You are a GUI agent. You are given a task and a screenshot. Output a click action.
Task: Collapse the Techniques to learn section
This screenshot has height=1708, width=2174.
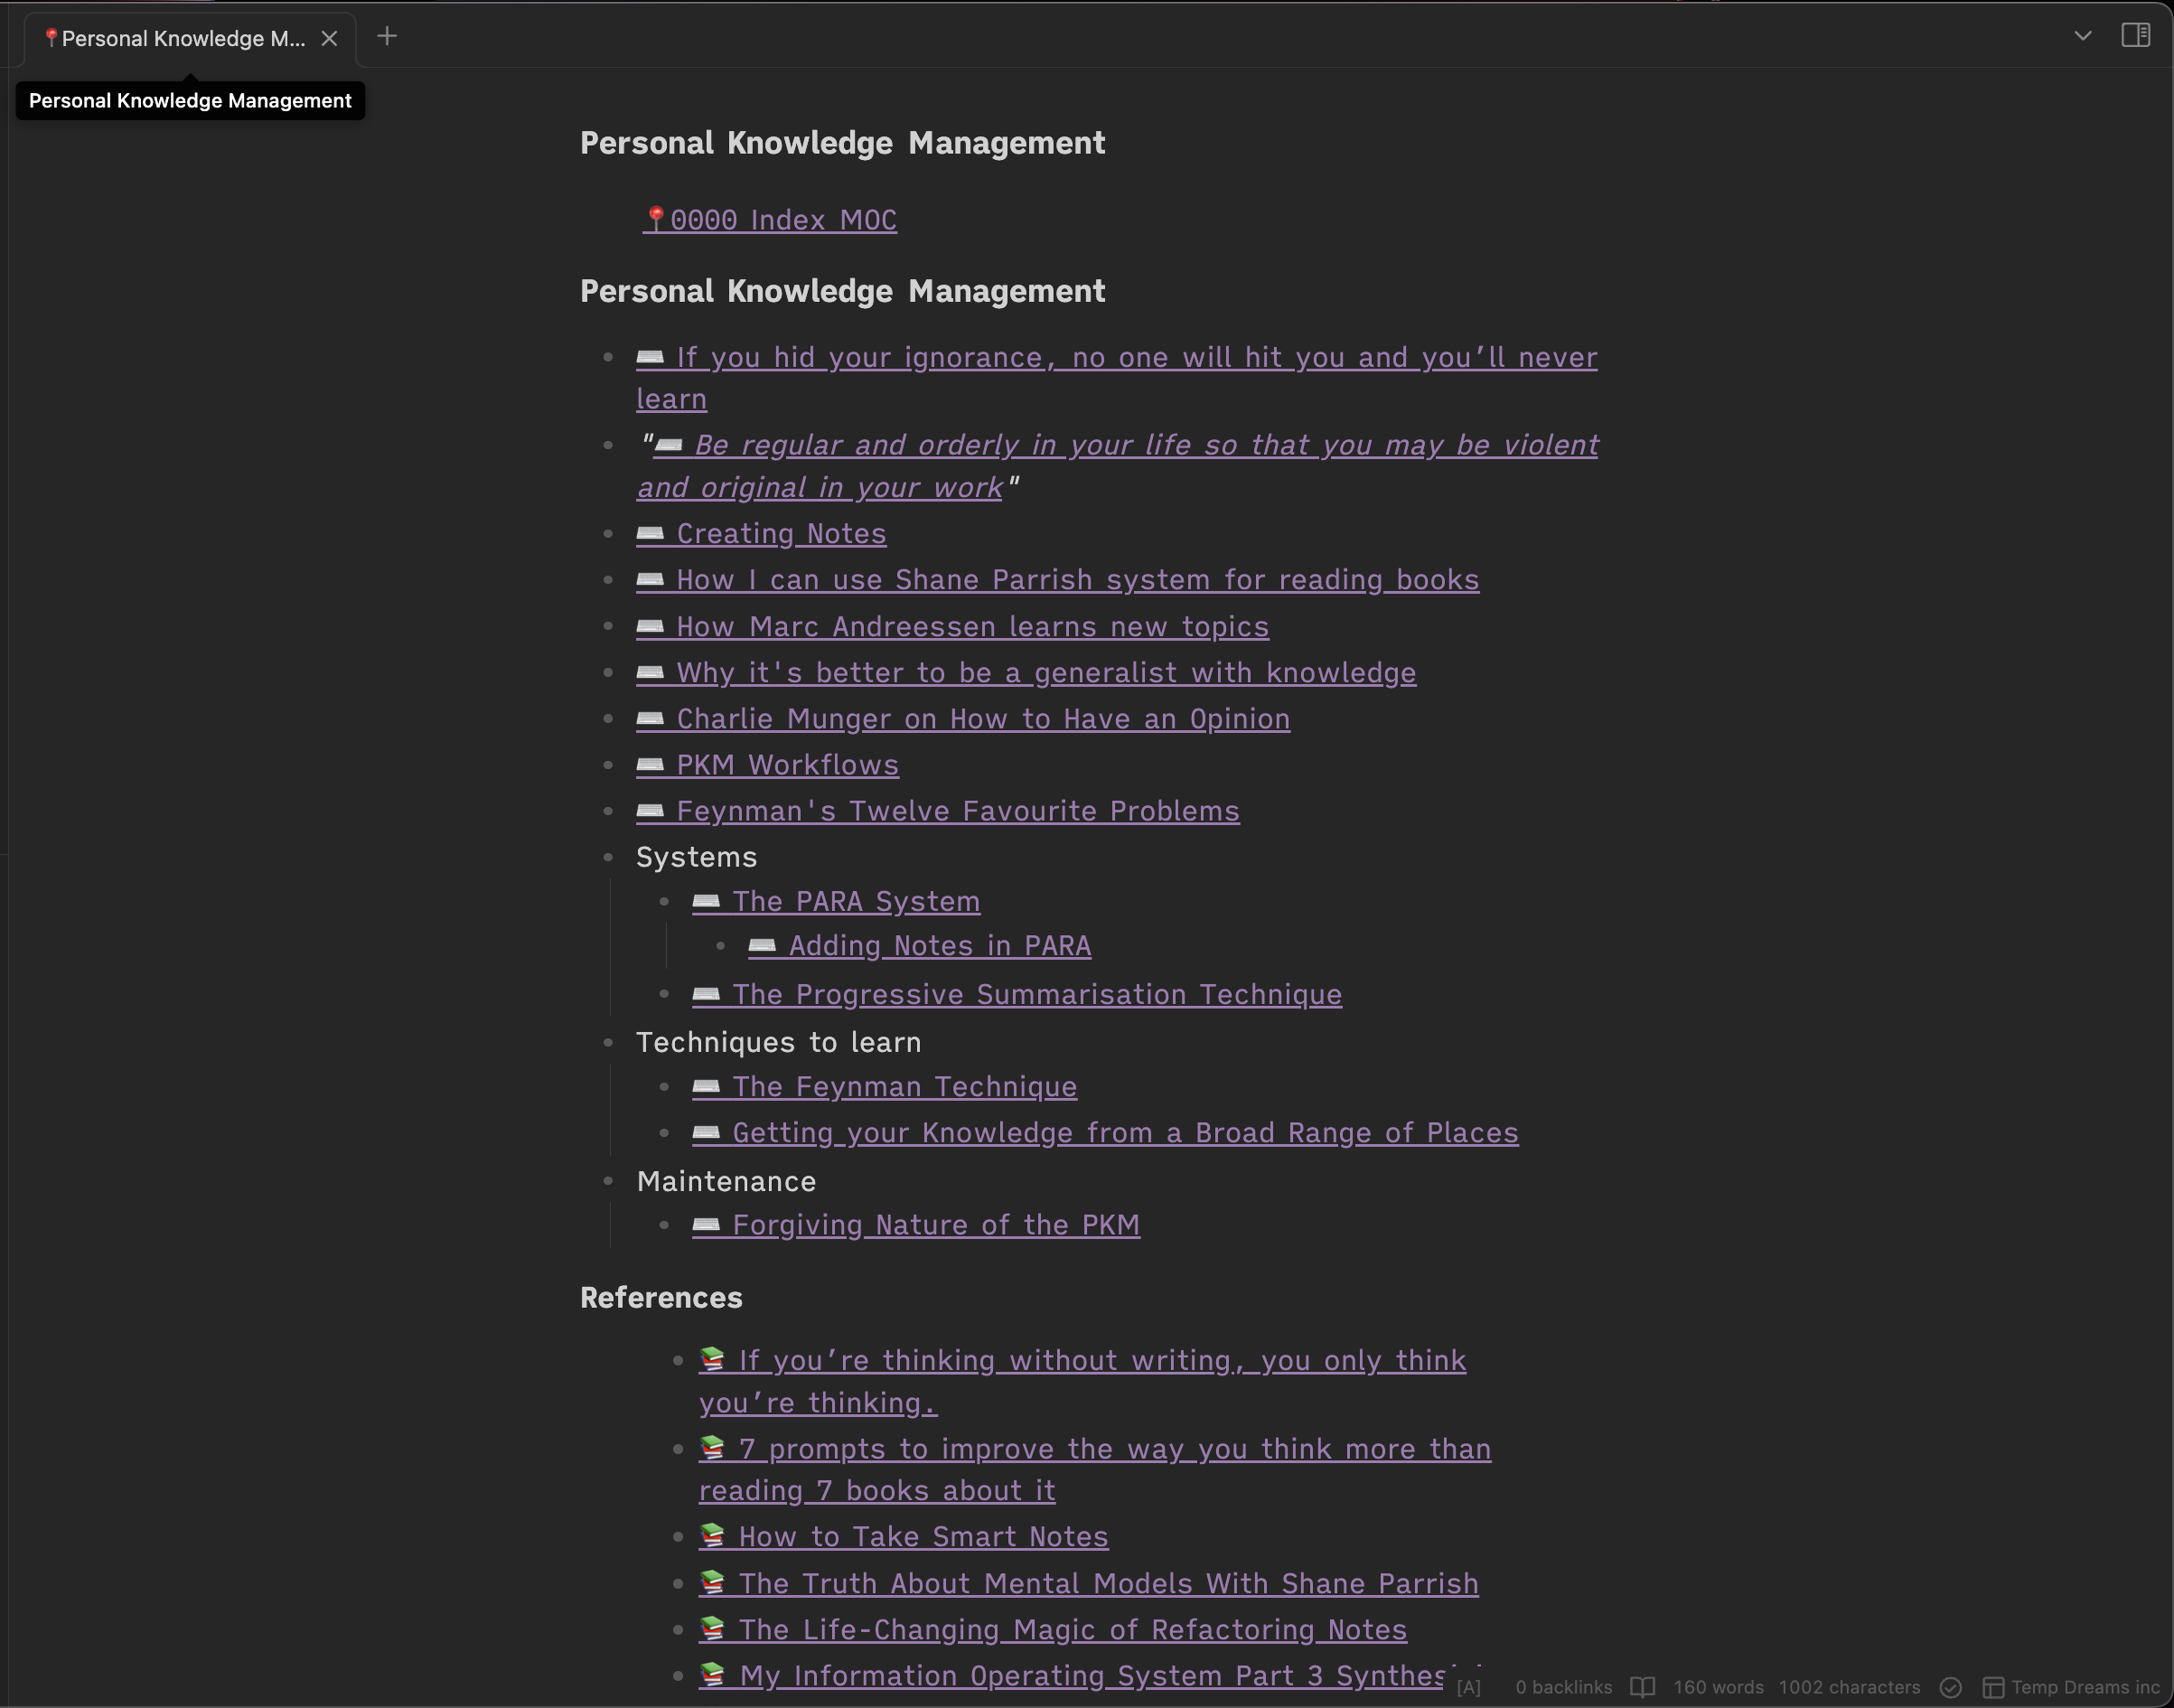pyautogui.click(x=608, y=1042)
